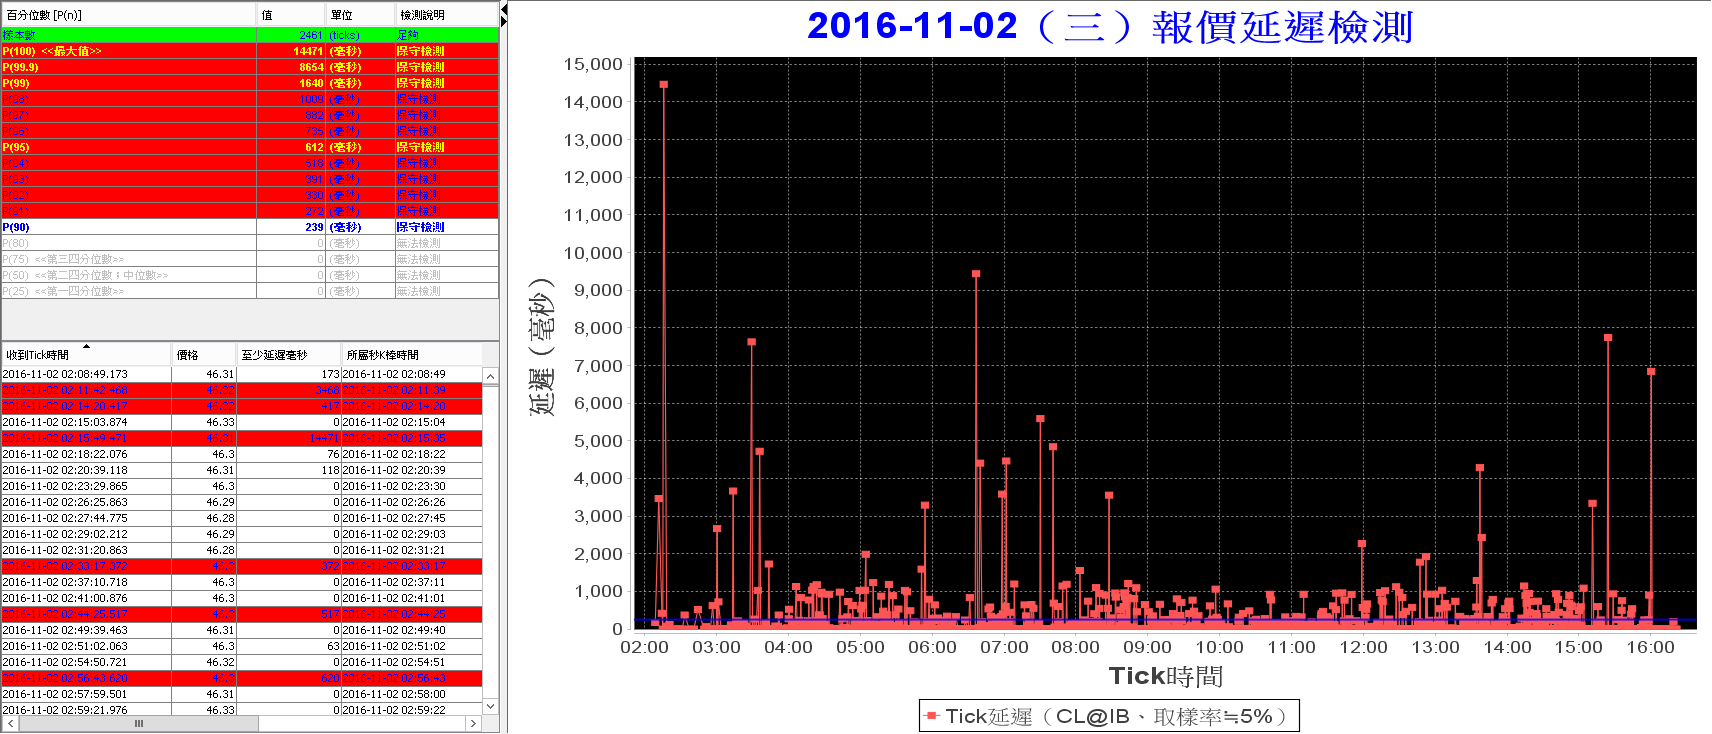Click the red legend marker for Tick延遲
This screenshot has height=734, width=1712.
click(x=932, y=716)
